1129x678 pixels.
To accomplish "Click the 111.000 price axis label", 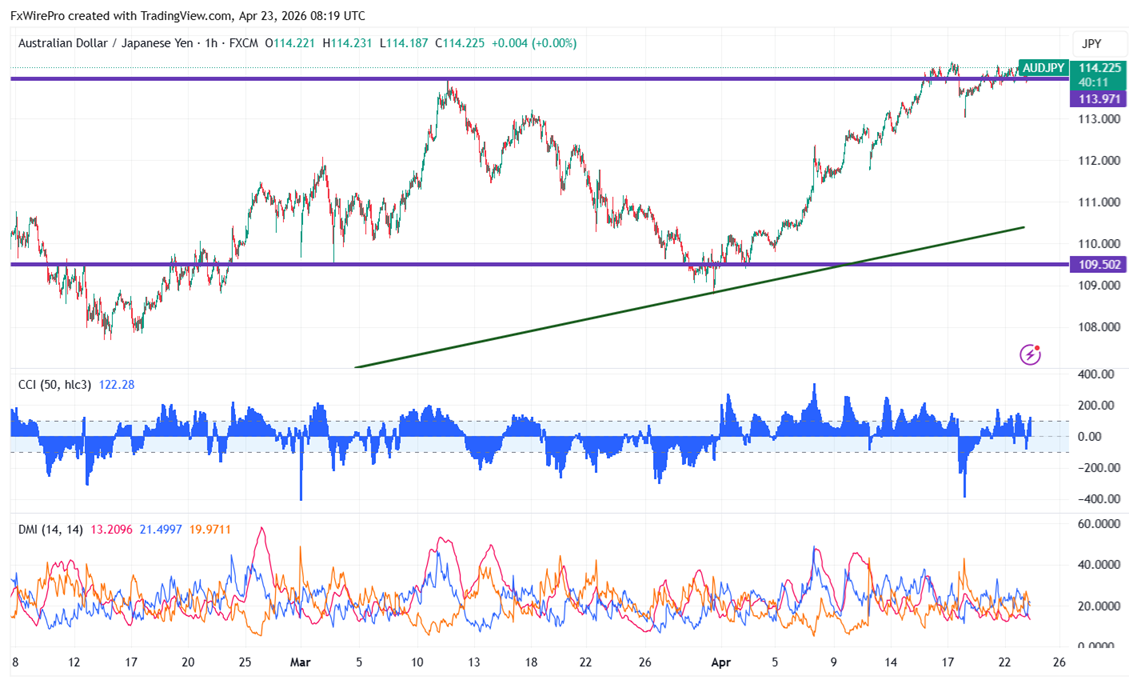I will click(x=1099, y=202).
